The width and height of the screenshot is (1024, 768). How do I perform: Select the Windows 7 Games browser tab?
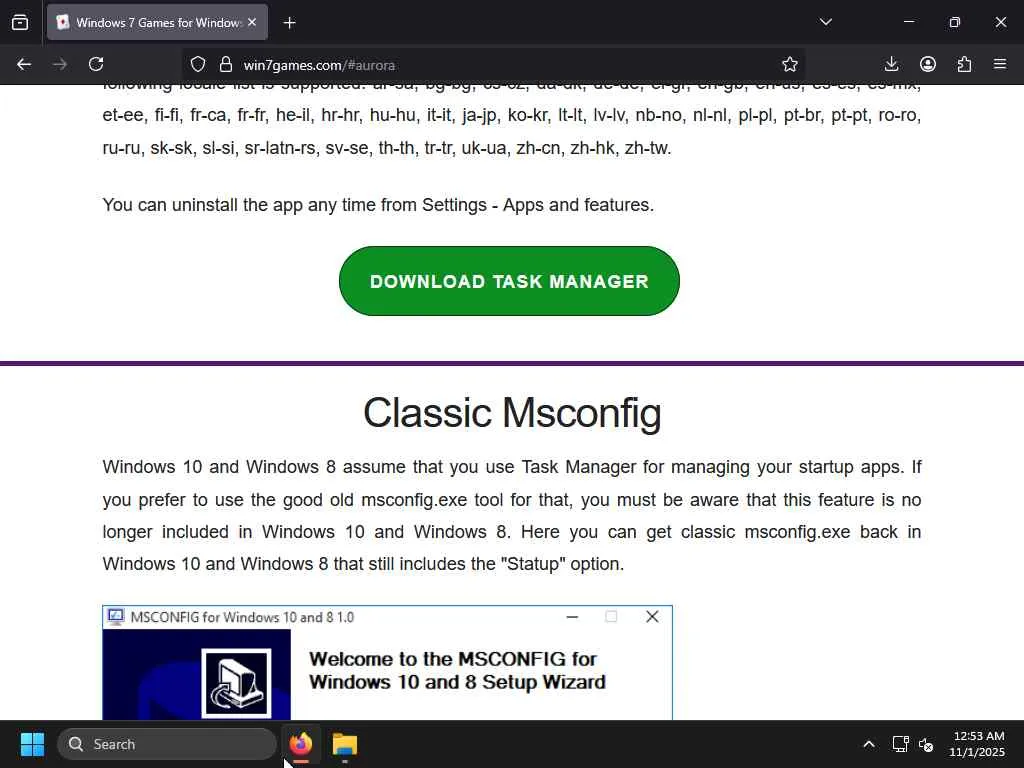(157, 22)
